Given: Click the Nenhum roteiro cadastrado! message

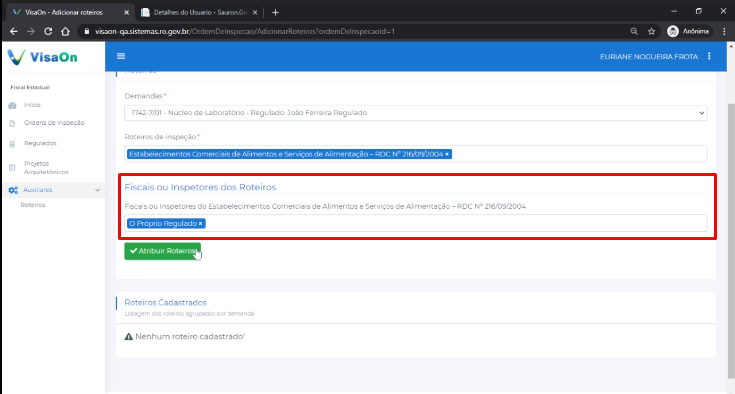Looking at the screenshot, I should [190, 336].
